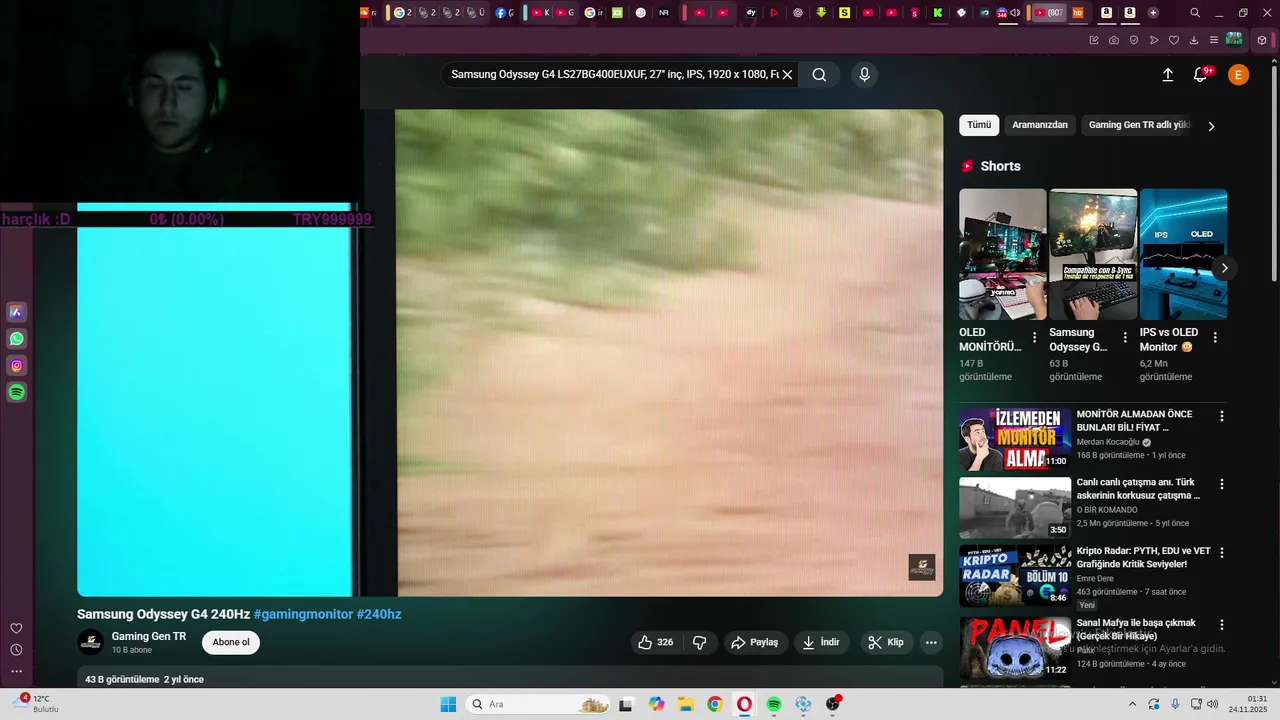Image resolution: width=1280 pixels, height=720 pixels.
Task: Click the YouTube search magnifier button
Action: click(819, 74)
